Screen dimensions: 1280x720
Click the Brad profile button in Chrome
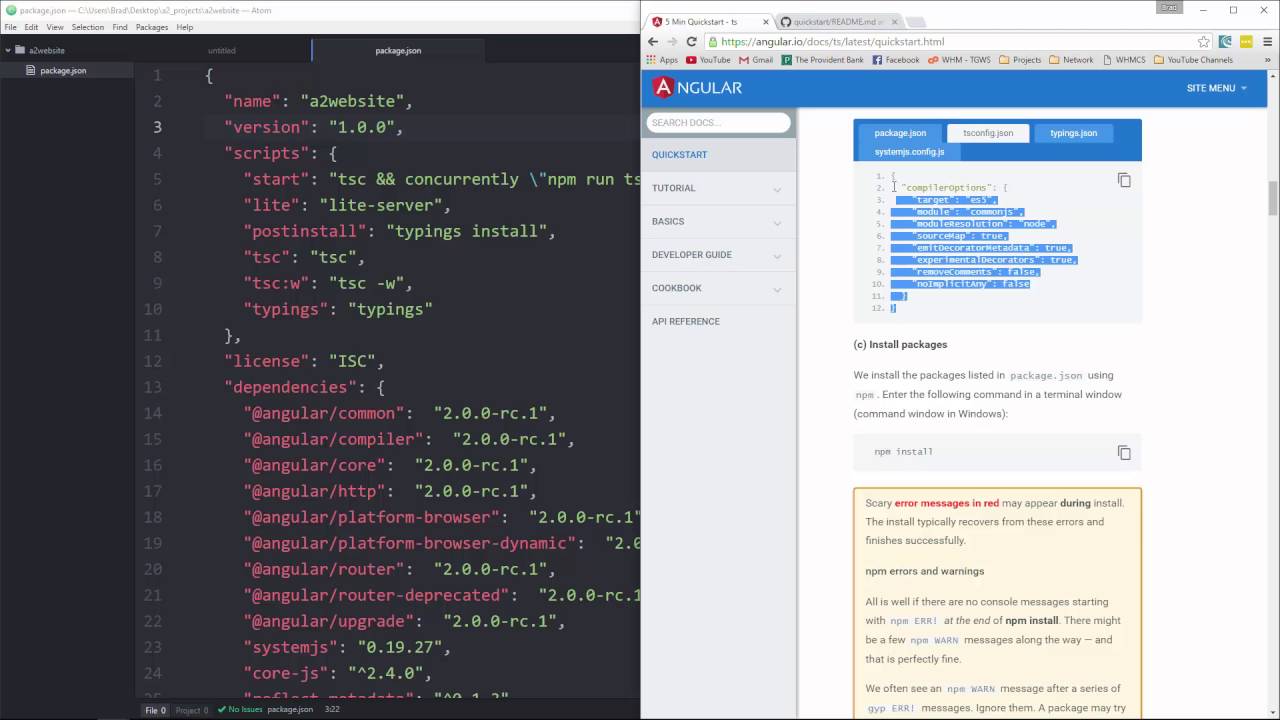pos(1169,8)
